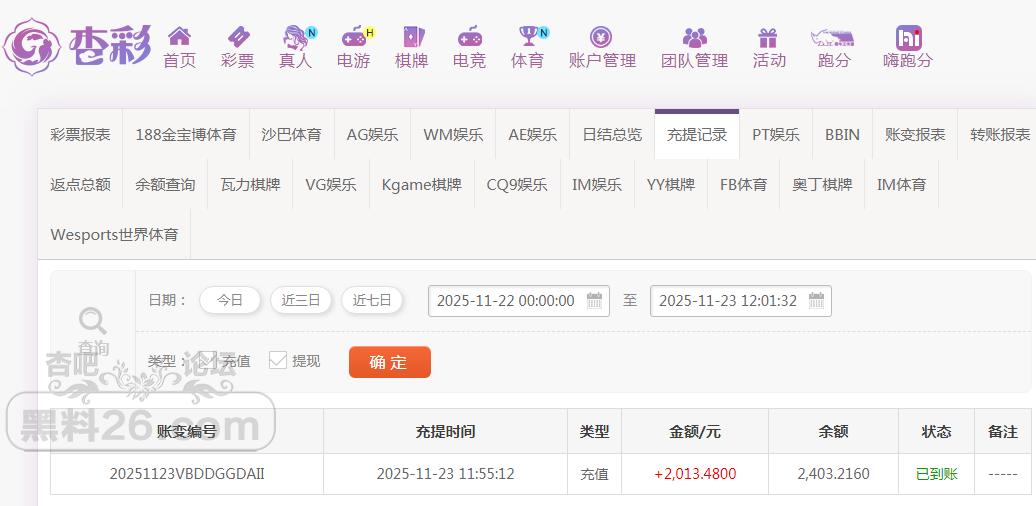Select the 今日 today filter button
The width and height of the screenshot is (1036, 506).
tap(230, 300)
